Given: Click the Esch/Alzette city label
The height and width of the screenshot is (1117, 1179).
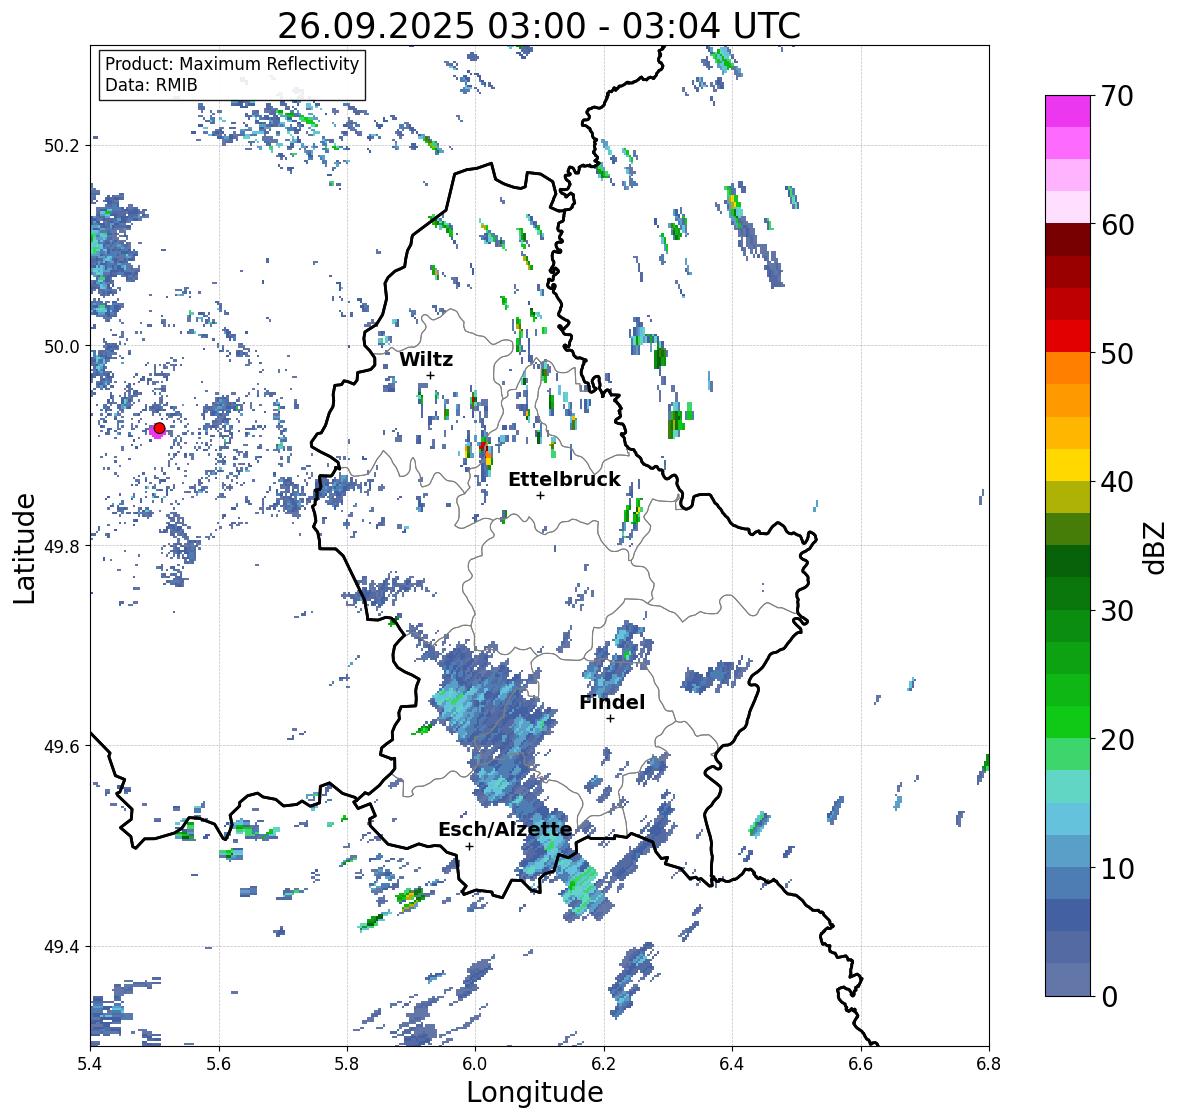Looking at the screenshot, I should [x=505, y=829].
